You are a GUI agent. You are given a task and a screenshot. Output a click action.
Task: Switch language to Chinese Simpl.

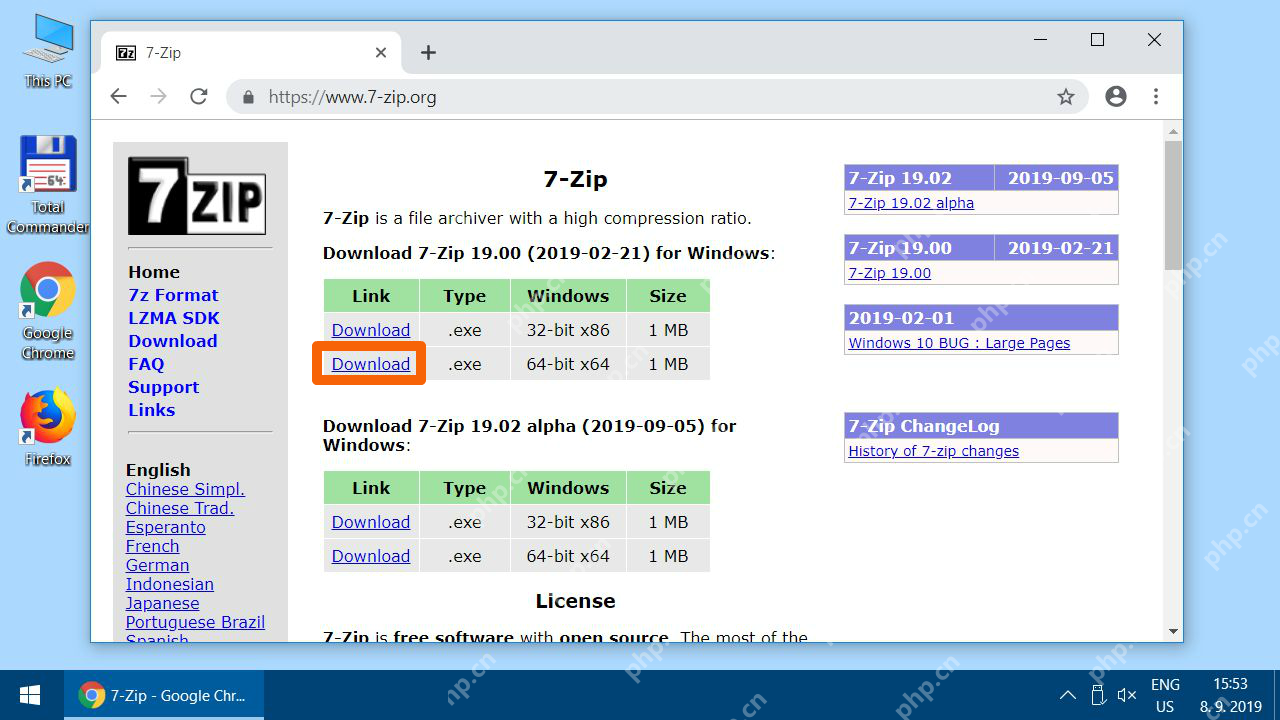(x=185, y=489)
